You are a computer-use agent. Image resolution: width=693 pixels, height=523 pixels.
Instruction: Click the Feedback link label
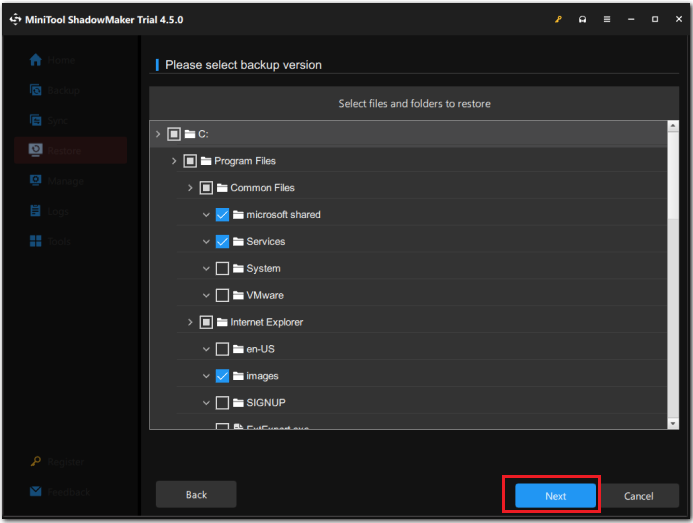point(69,492)
